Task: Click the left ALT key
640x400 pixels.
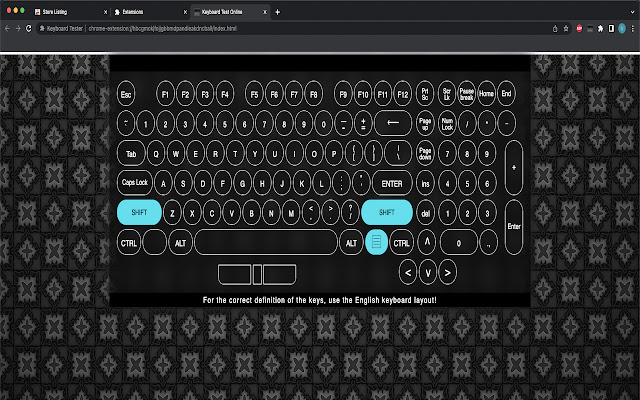Action: pyautogui.click(x=180, y=242)
